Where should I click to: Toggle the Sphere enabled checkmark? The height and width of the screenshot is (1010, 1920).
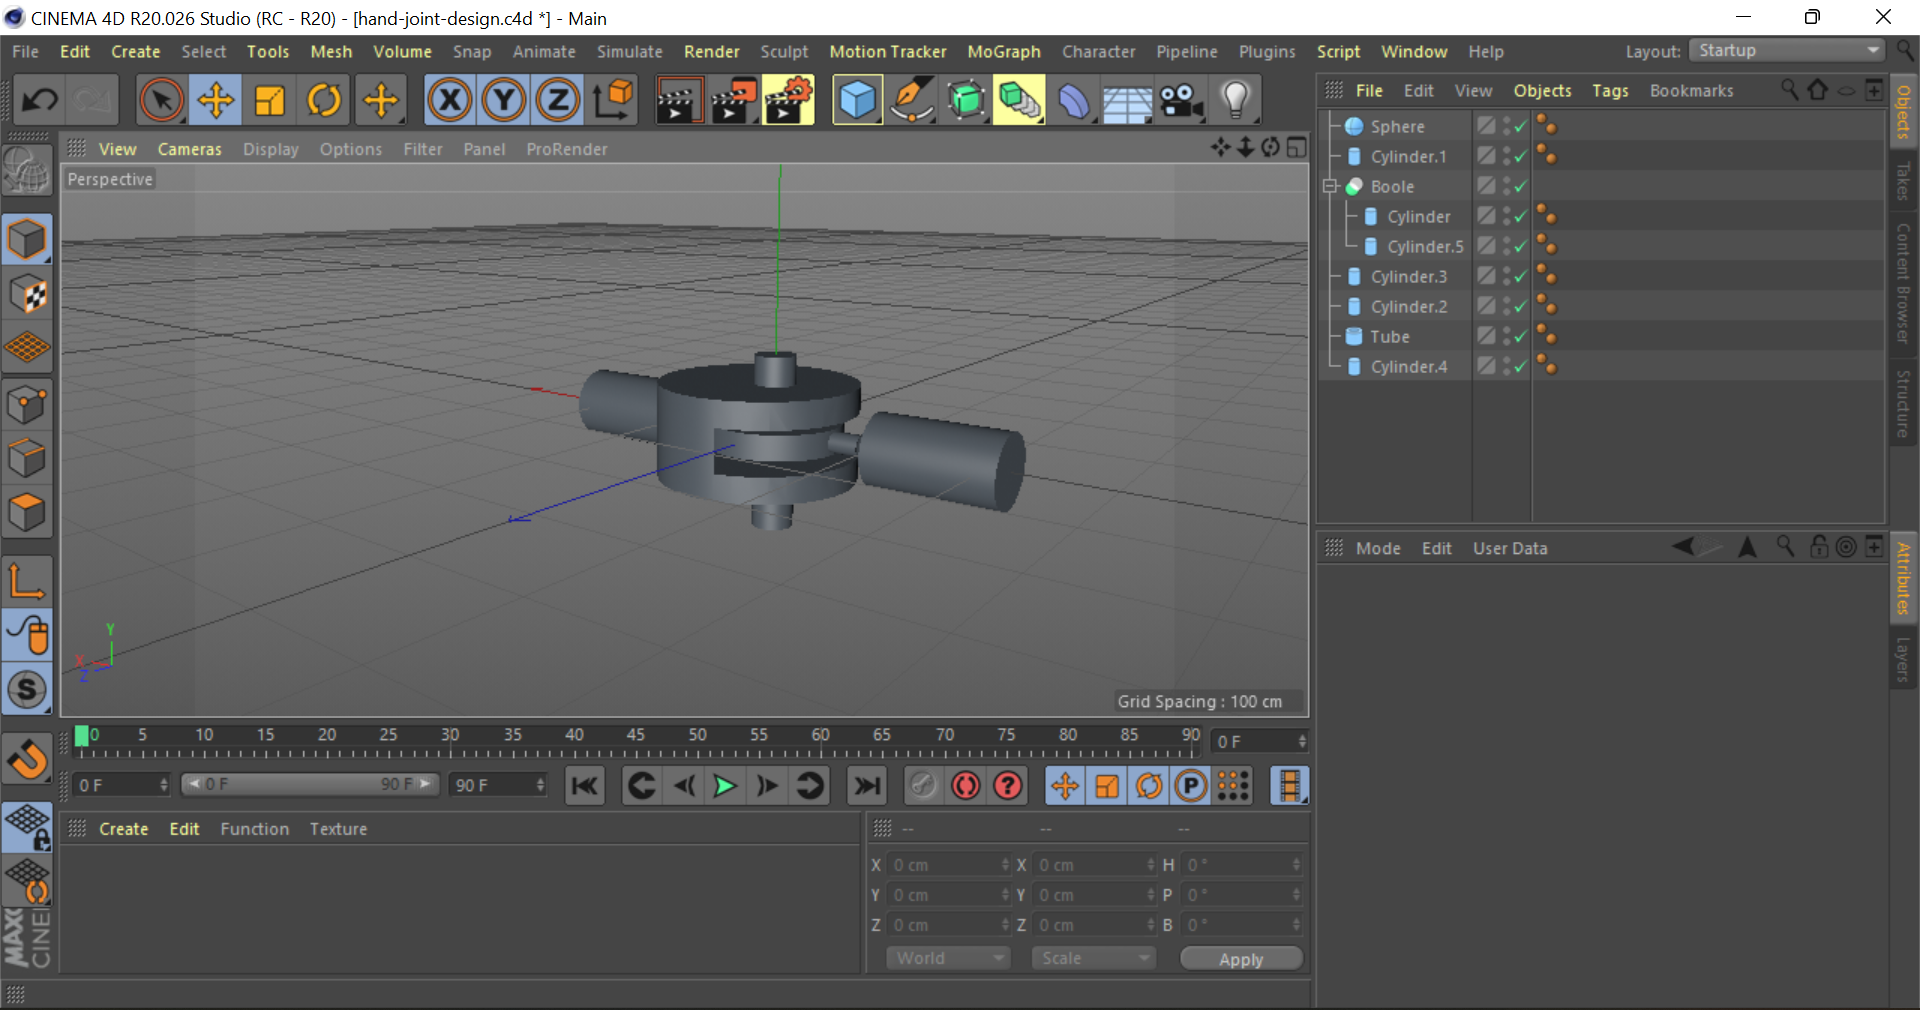pyautogui.click(x=1520, y=127)
